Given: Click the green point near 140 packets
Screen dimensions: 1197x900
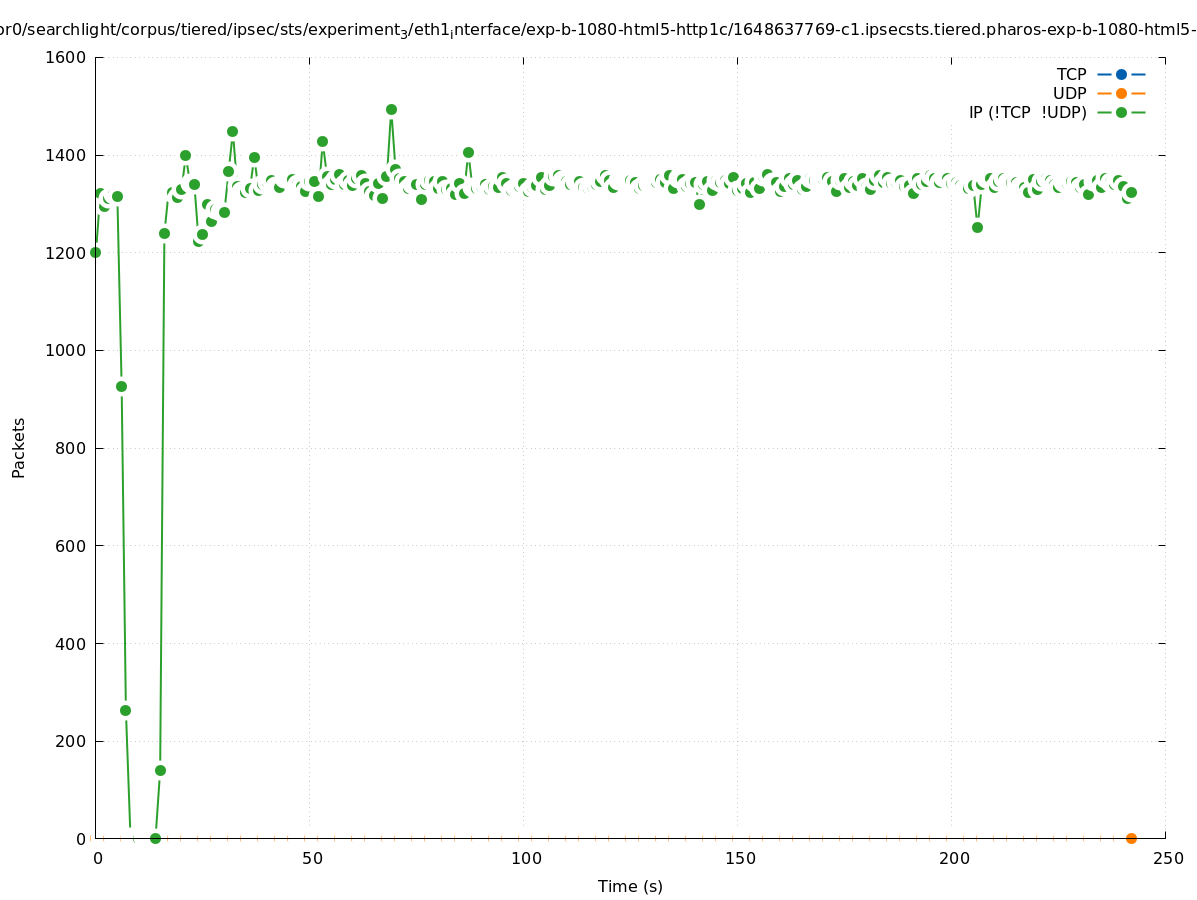Looking at the screenshot, I should click(x=160, y=770).
